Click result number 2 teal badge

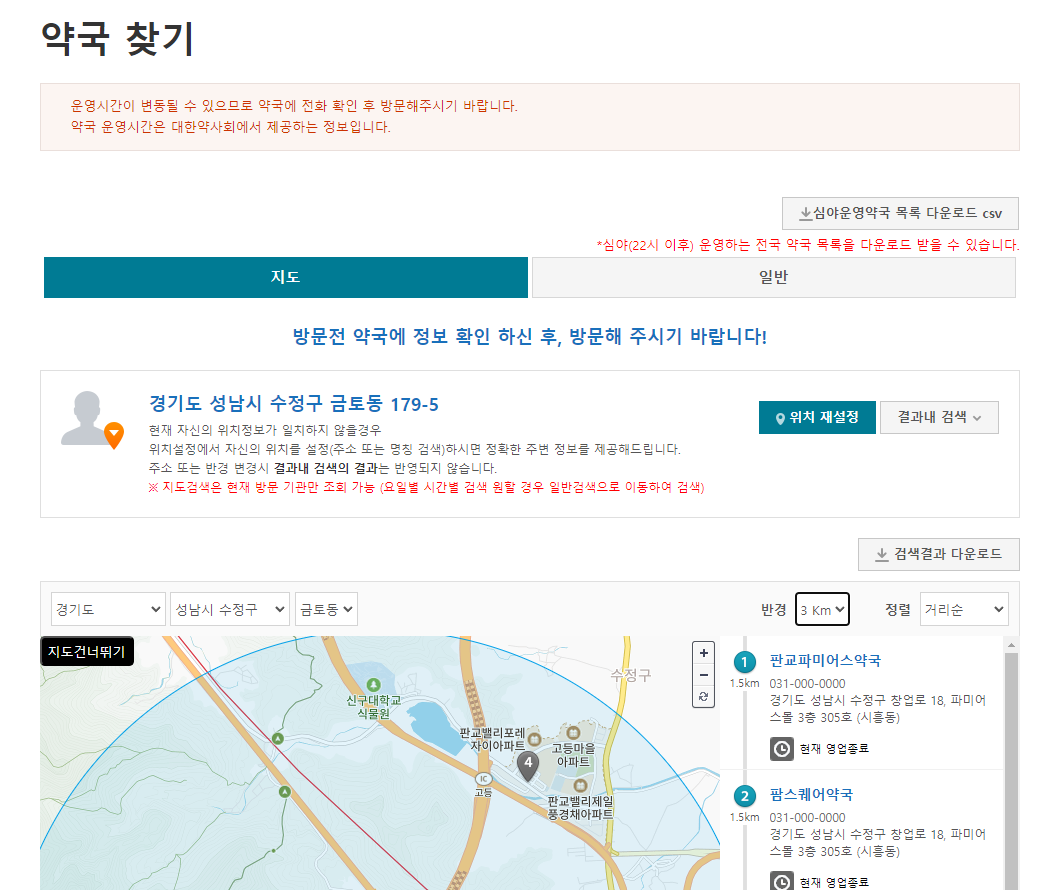tap(744, 796)
